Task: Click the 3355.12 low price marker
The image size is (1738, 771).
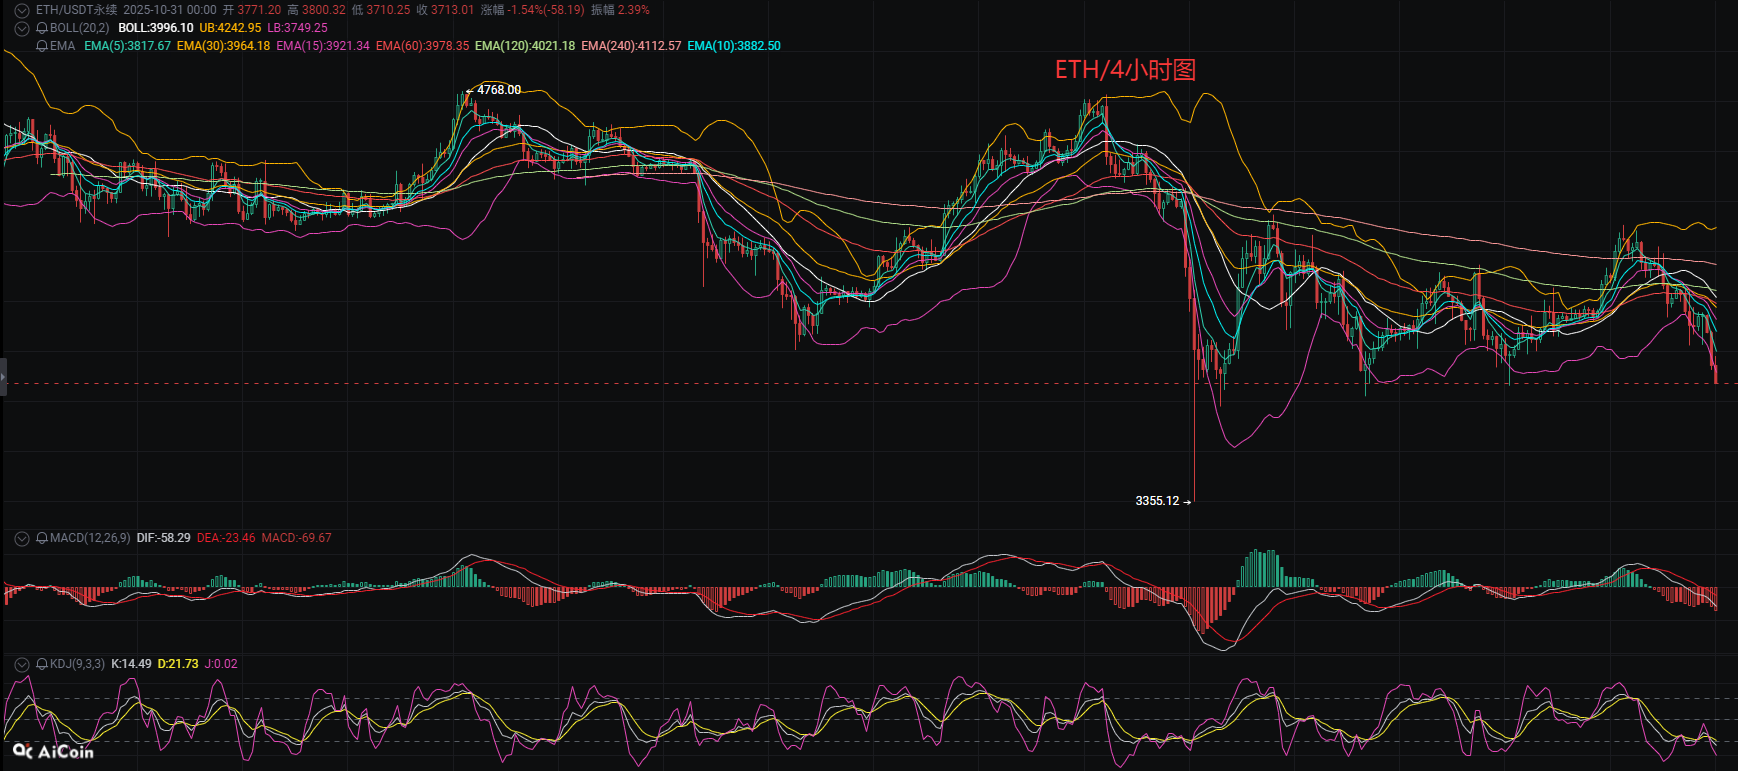Action: click(1158, 501)
